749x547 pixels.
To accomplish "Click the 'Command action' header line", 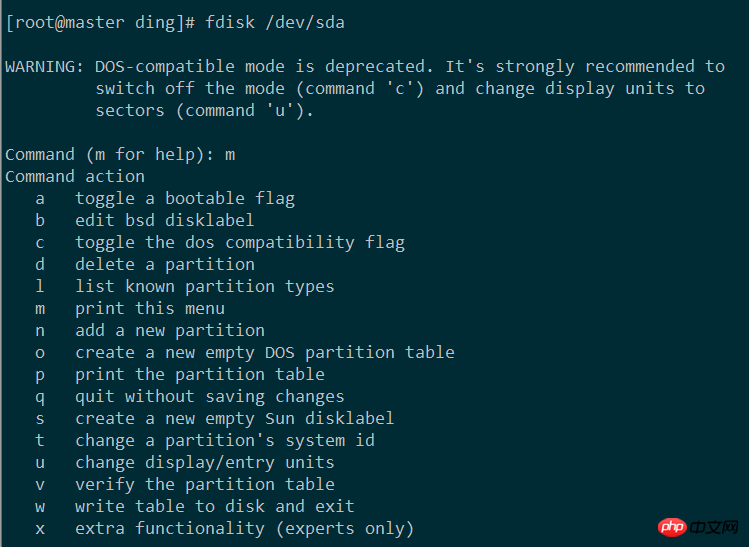I will point(75,176).
